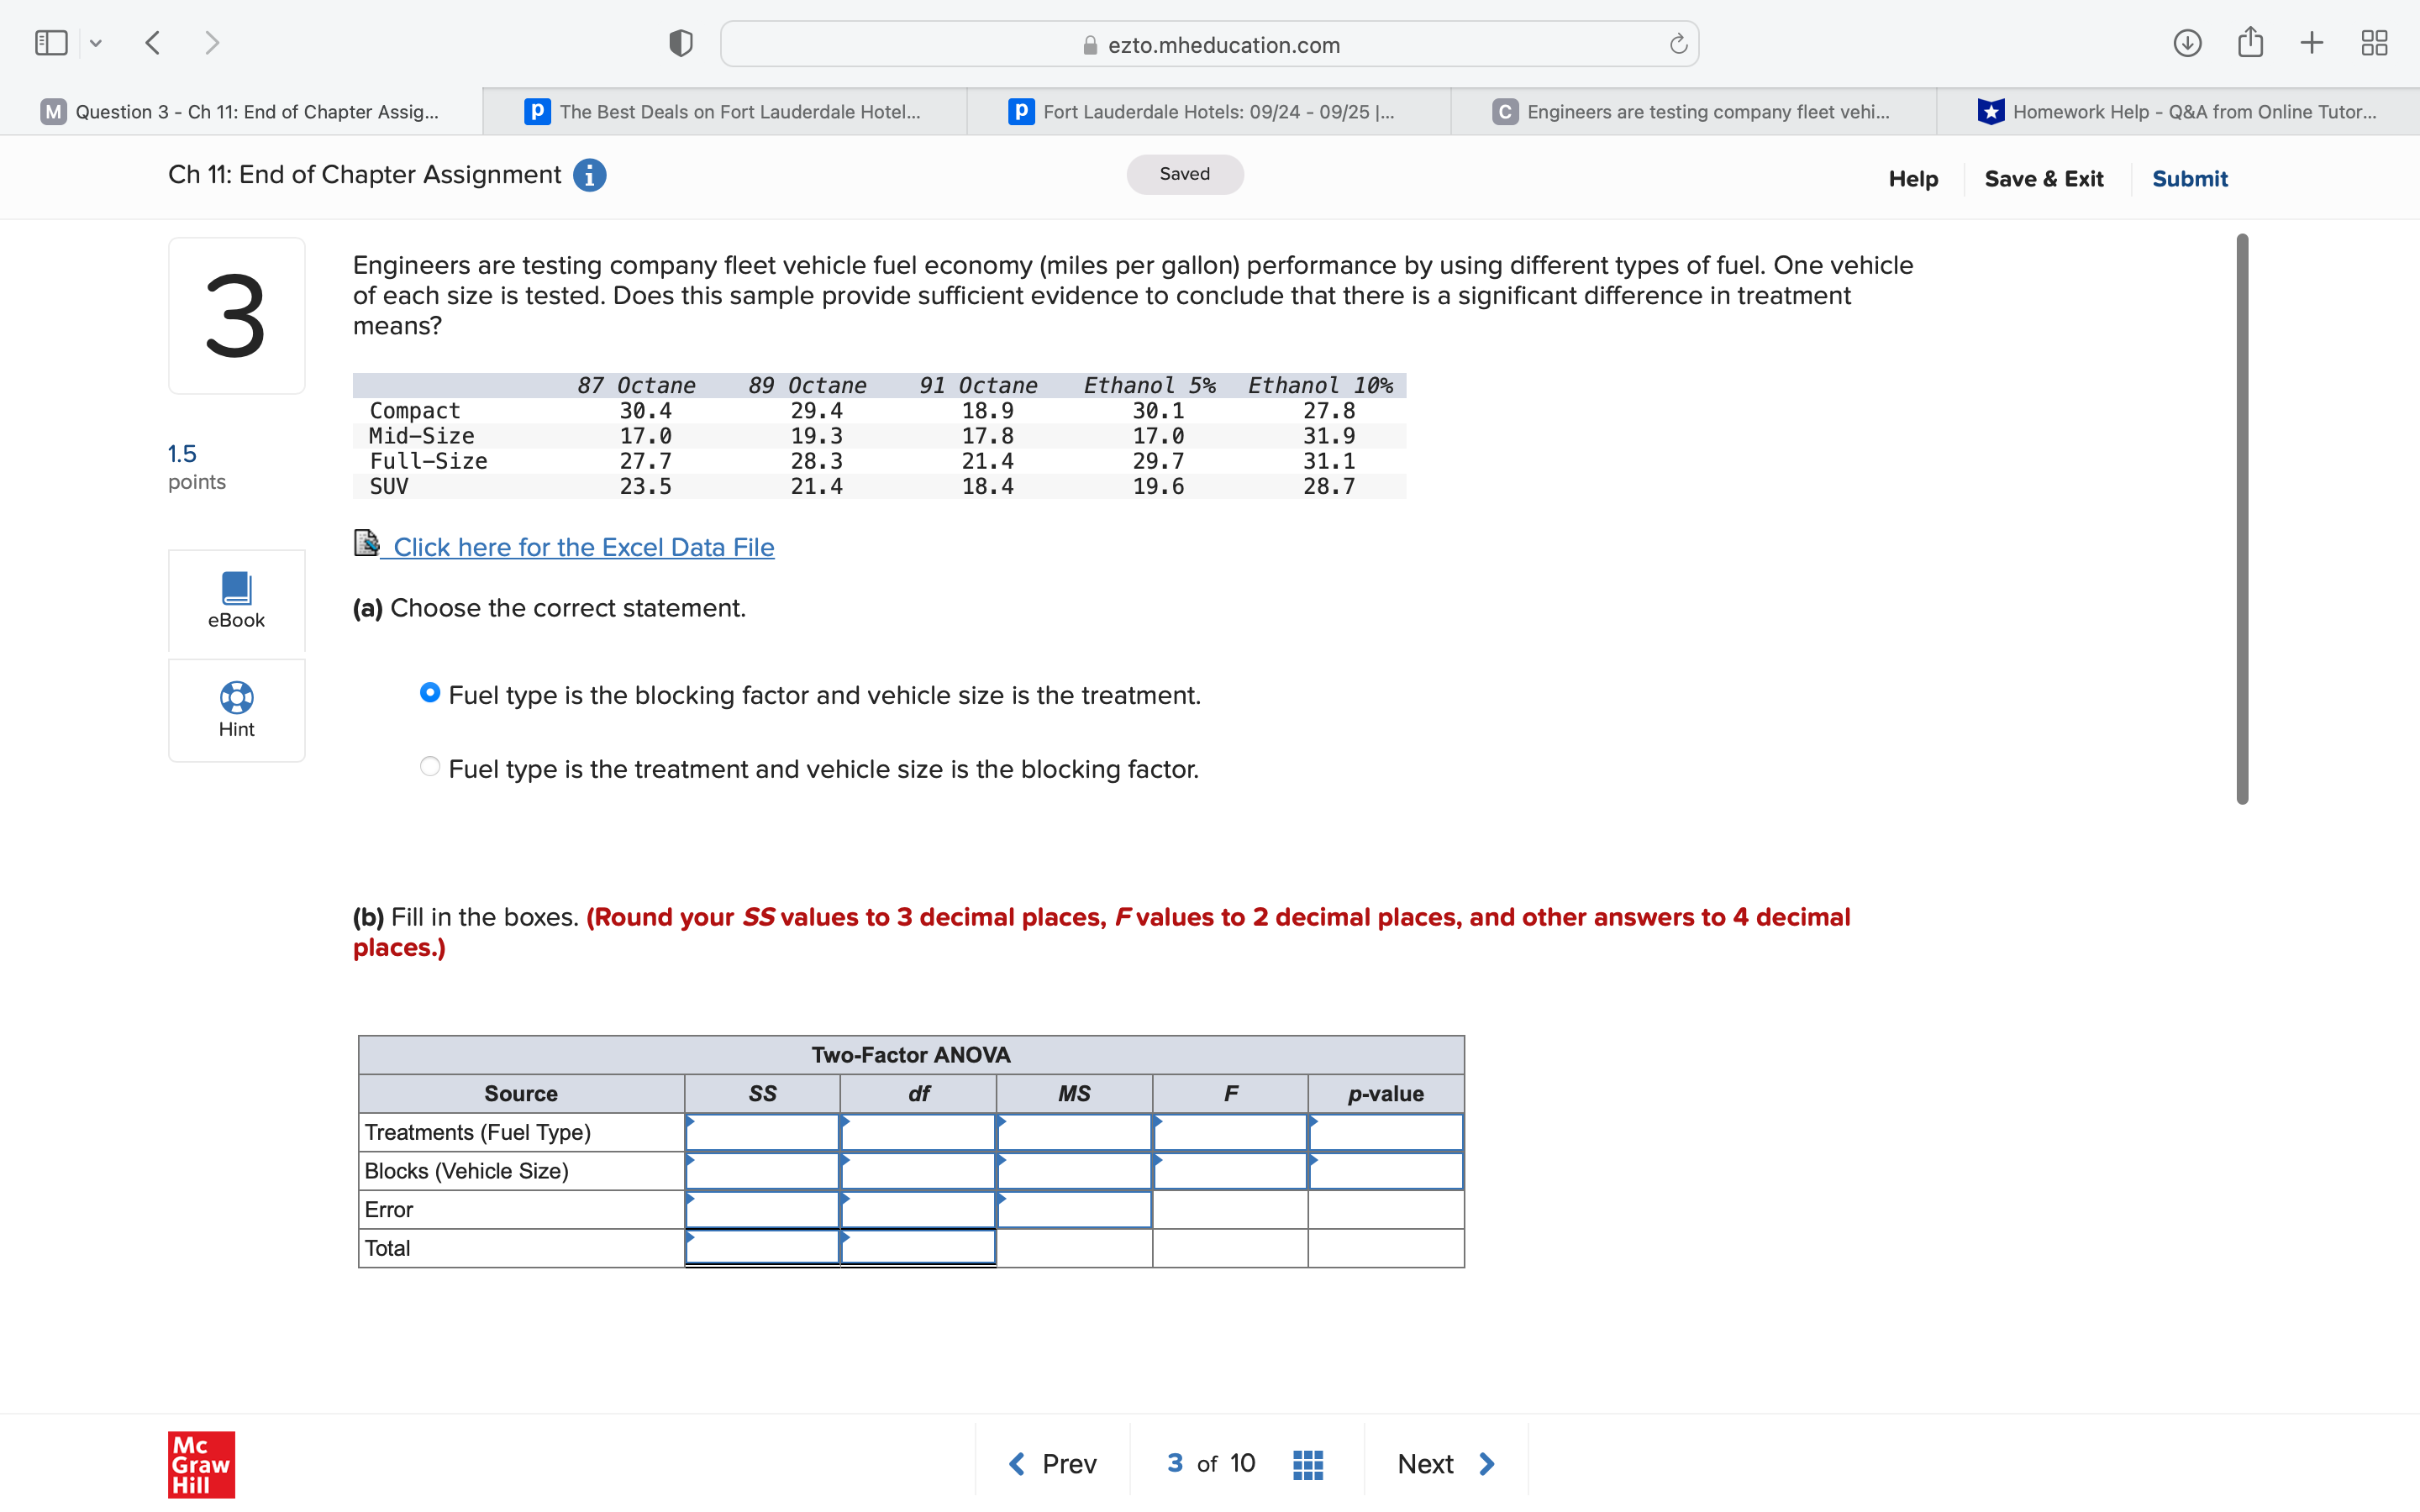Open the eBook resource icon
The height and width of the screenshot is (1512, 2420).
pos(236,589)
